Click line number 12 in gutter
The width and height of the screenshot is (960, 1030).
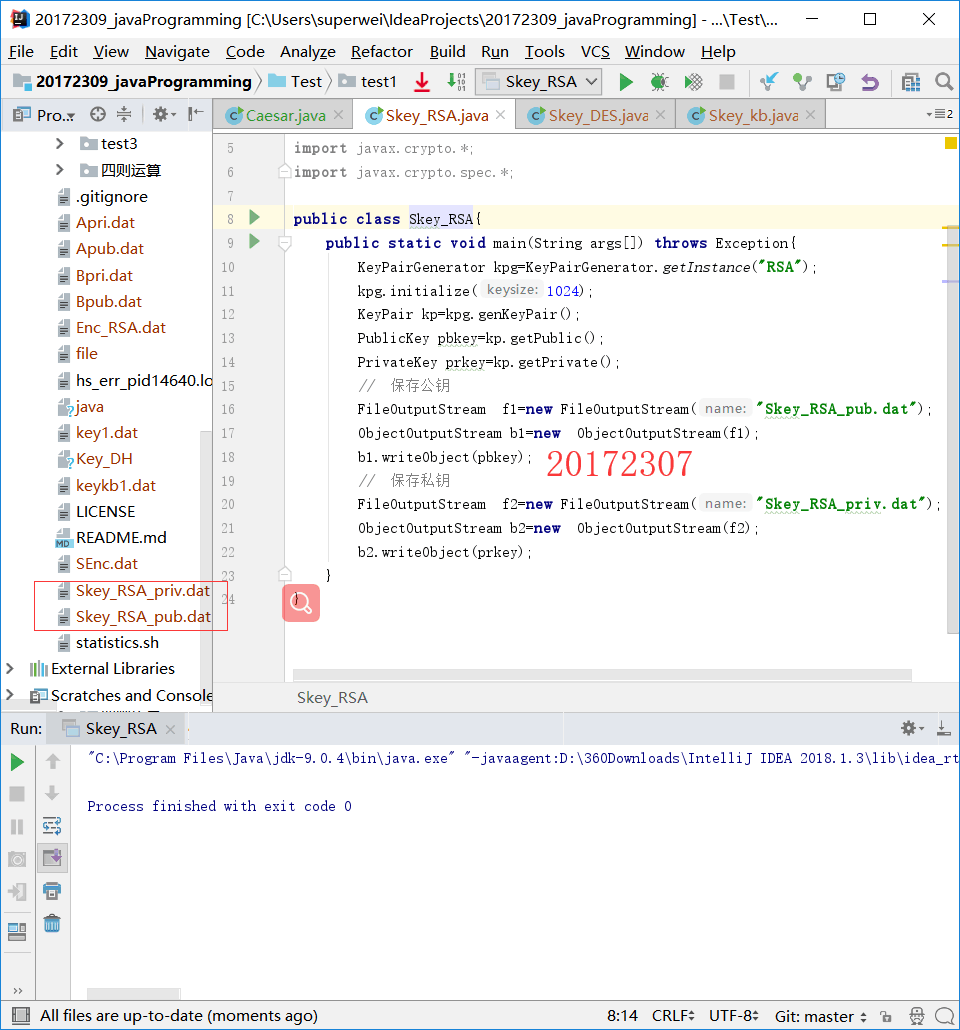227,314
